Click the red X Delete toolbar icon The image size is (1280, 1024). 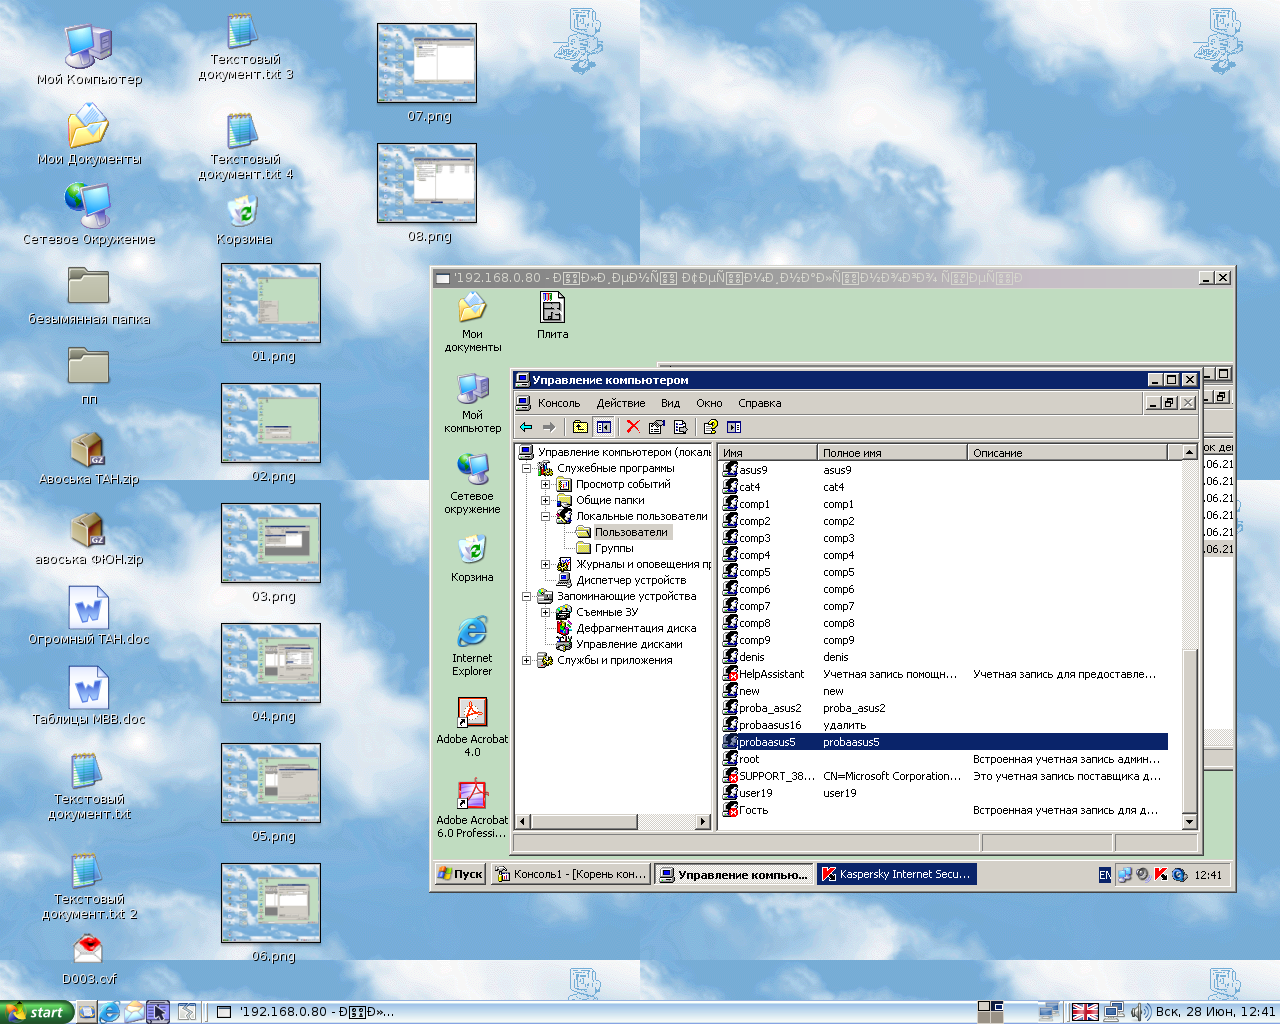633,427
